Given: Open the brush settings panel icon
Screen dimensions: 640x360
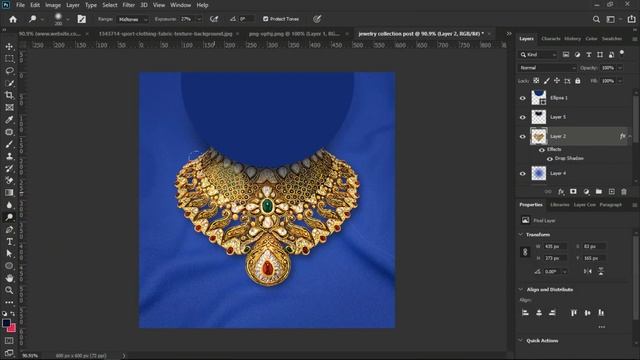Looking at the screenshot, I should (x=82, y=19).
